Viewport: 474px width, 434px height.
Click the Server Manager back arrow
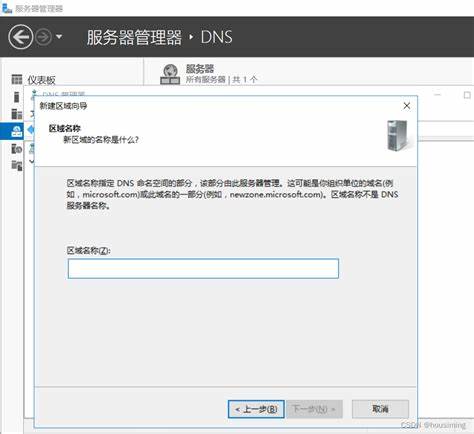21,37
